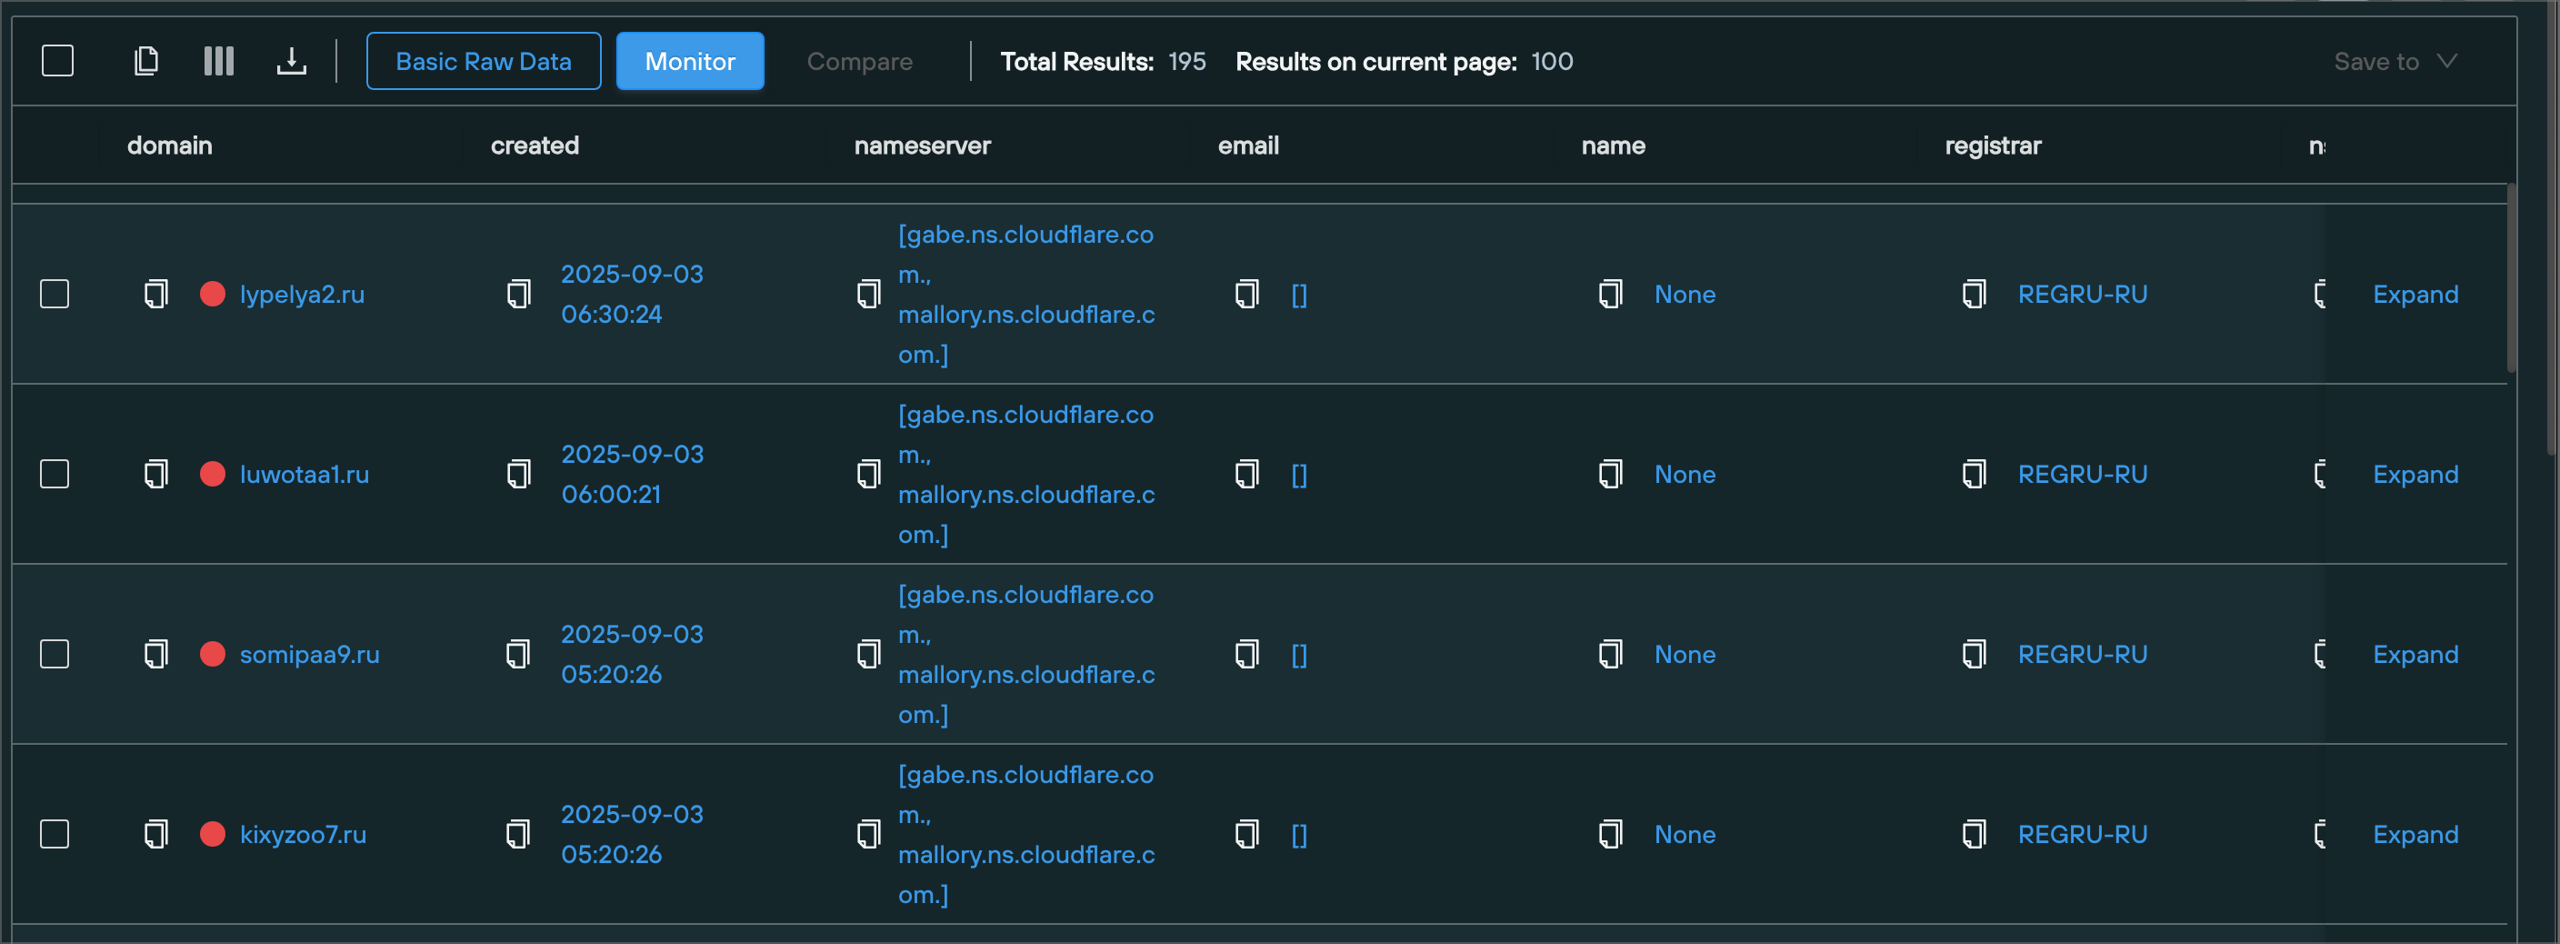The image size is (2560, 944).
Task: Copy the domain kixyzoo7.ru
Action: (156, 834)
